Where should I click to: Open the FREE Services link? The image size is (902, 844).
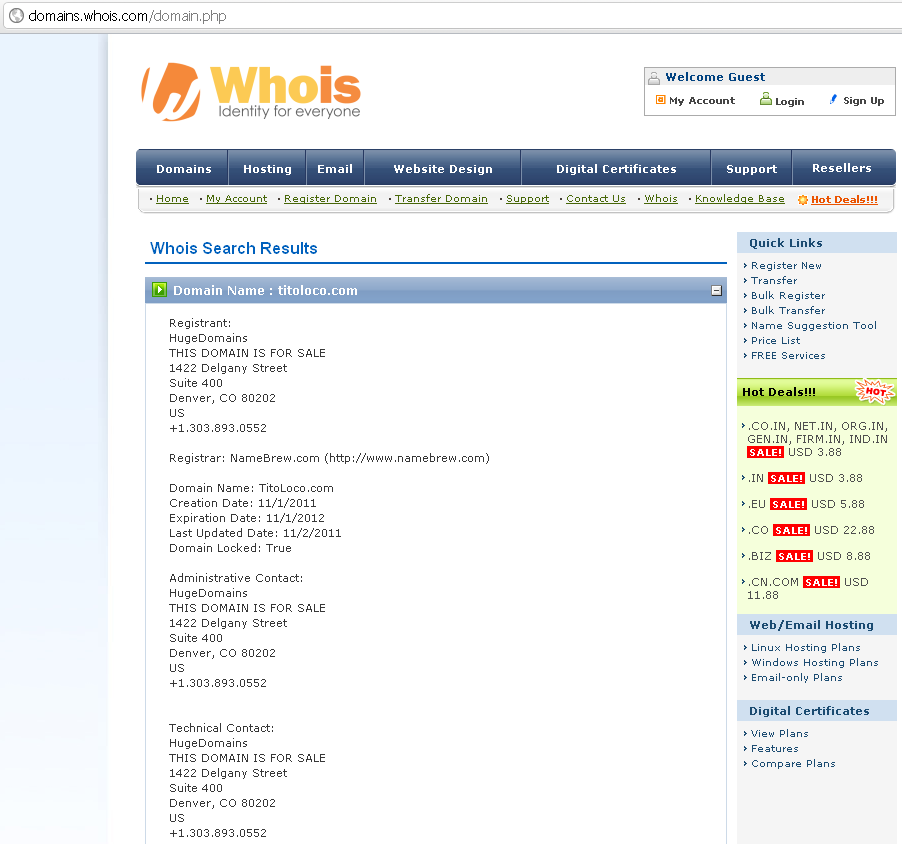pyautogui.click(x=788, y=355)
